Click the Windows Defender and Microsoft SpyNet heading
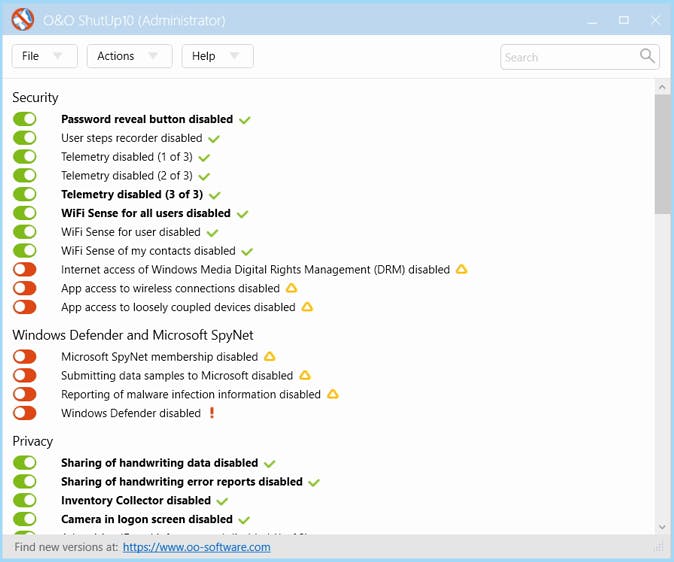The height and width of the screenshot is (562, 674). pyautogui.click(x=133, y=335)
